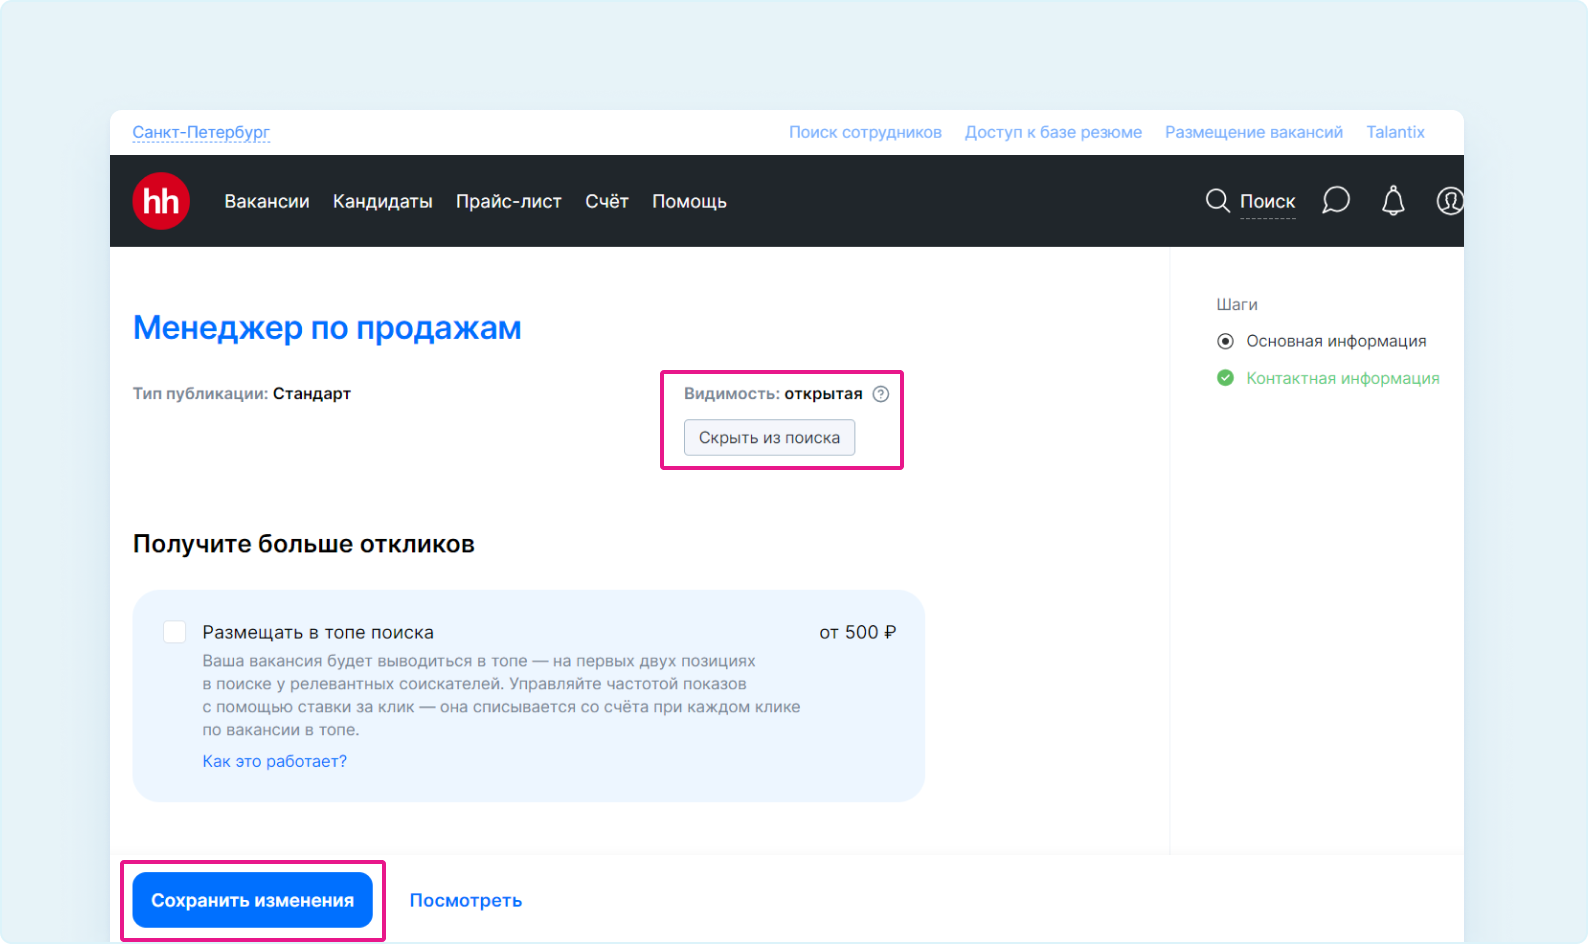Open the Счёт menu

[607, 201]
